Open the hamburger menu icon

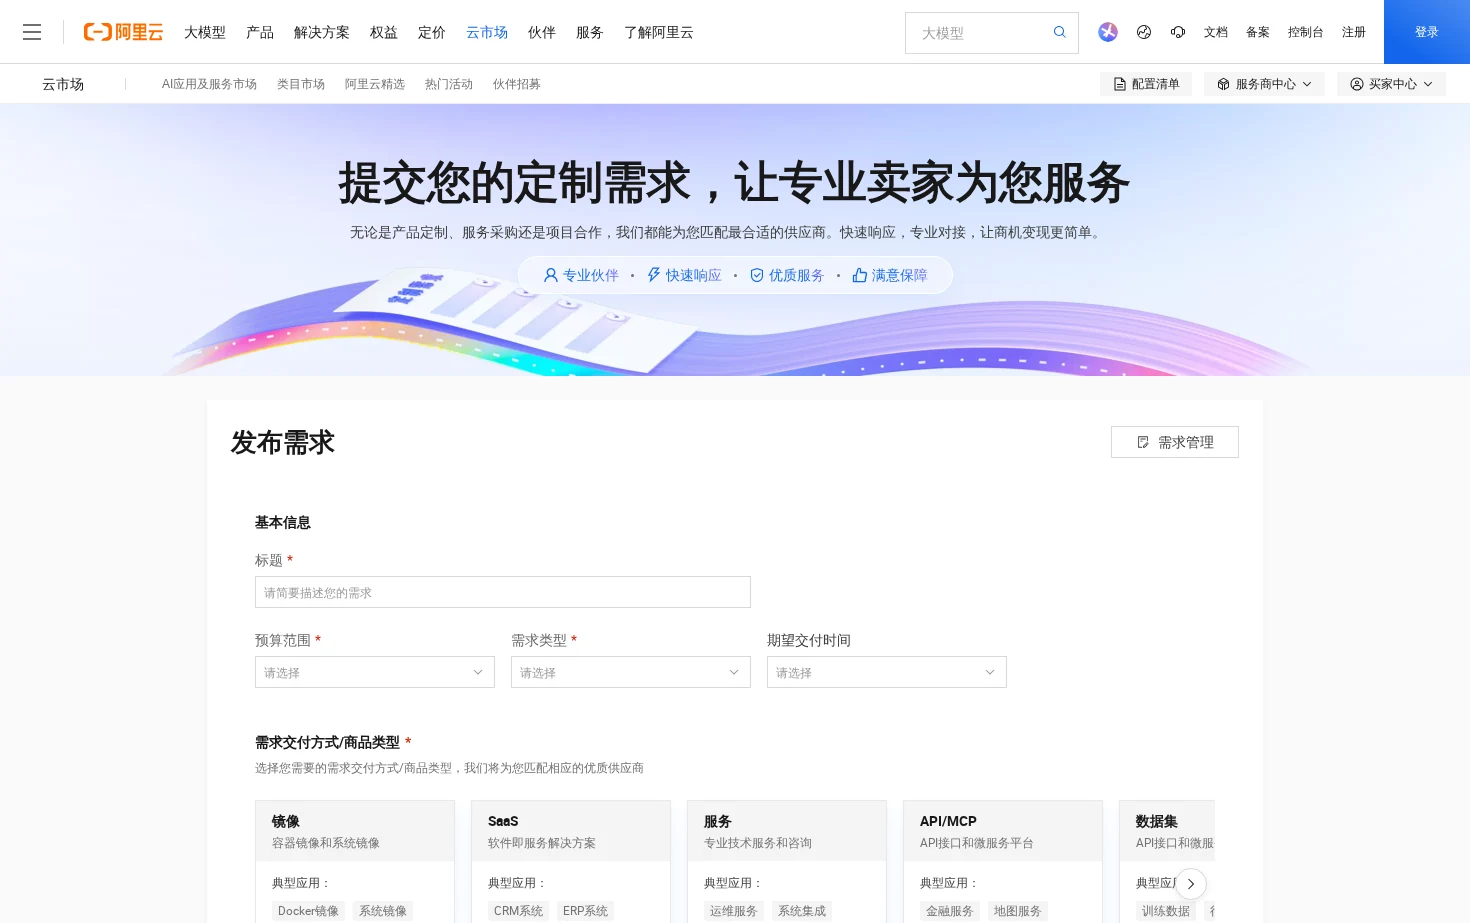coord(32,32)
